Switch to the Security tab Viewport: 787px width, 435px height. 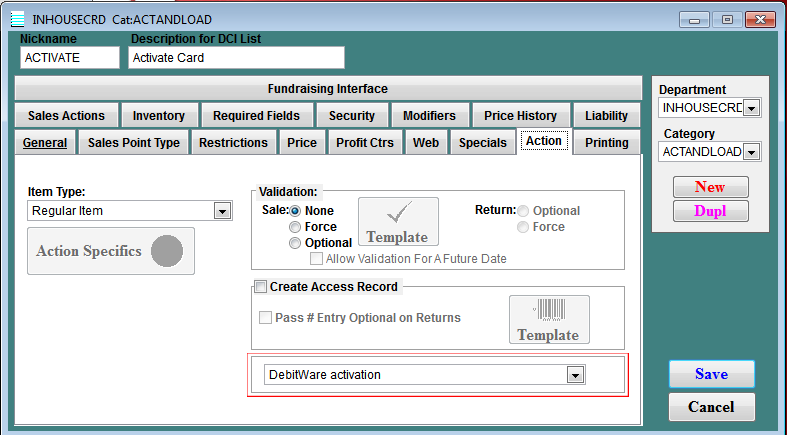click(352, 115)
